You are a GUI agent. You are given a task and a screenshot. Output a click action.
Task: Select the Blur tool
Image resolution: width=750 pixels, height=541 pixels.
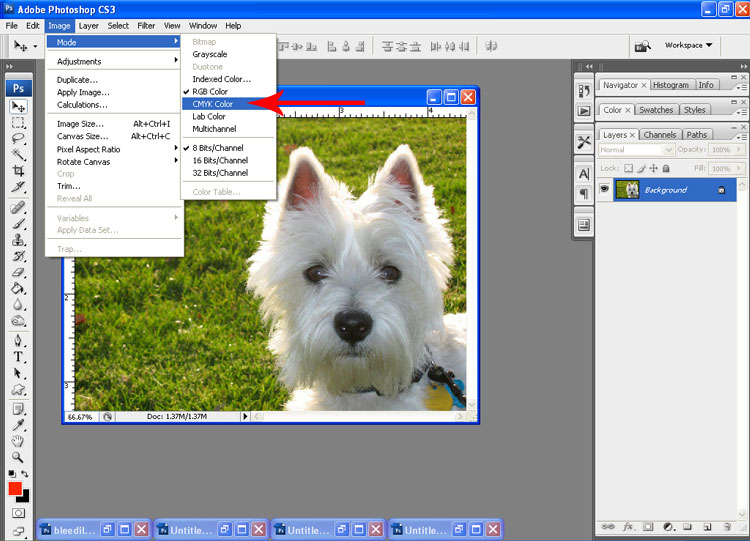(x=18, y=304)
